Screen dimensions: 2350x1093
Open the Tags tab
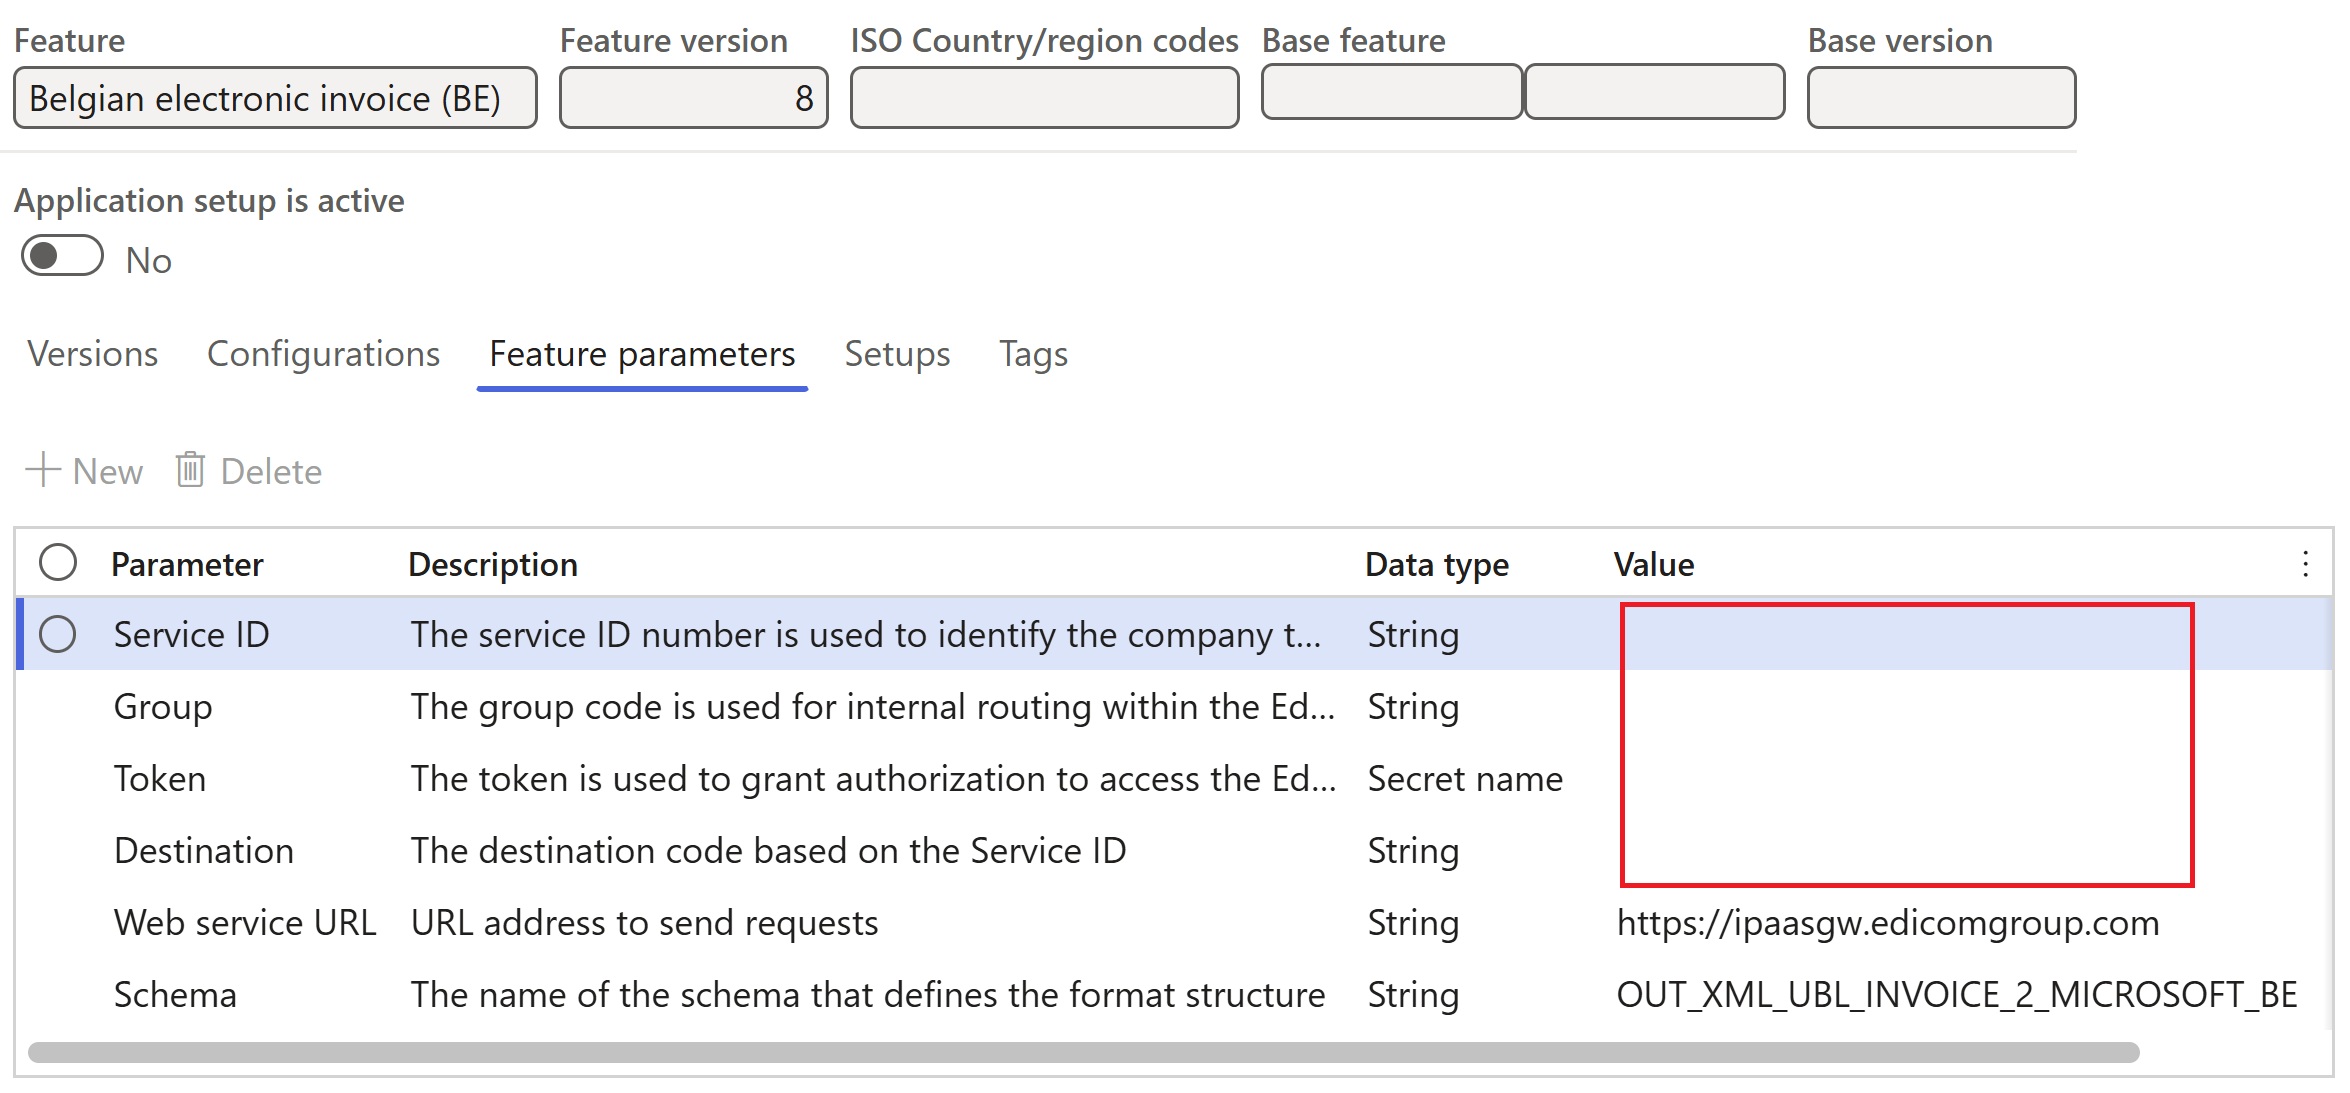[x=1033, y=354]
